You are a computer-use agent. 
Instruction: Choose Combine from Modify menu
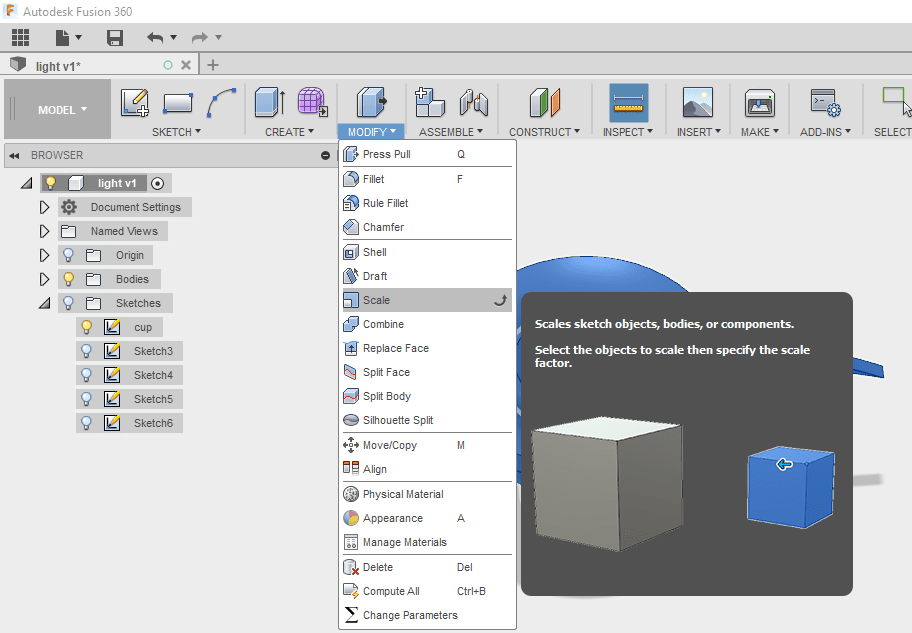[427, 324]
